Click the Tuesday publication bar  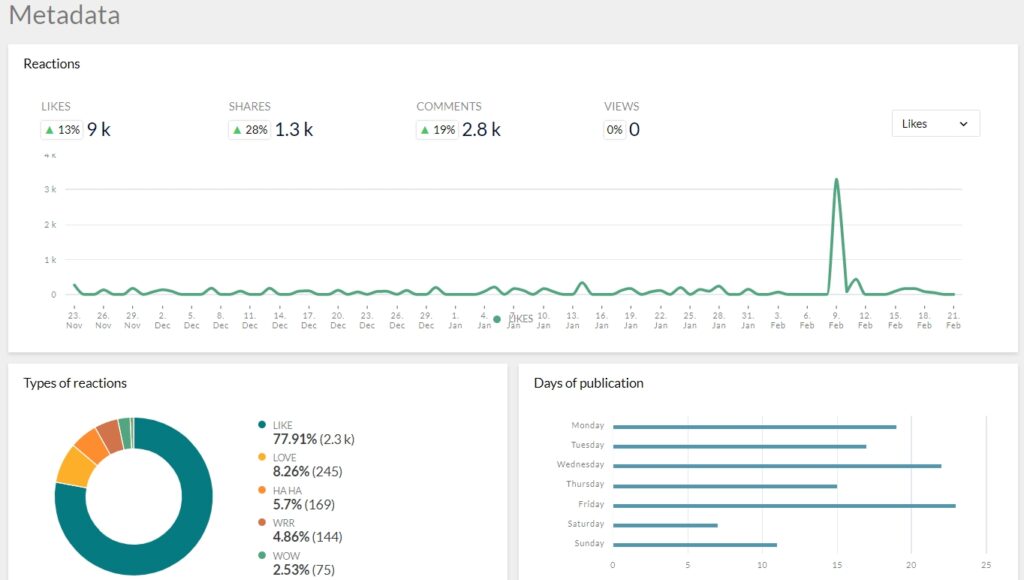[739, 447]
